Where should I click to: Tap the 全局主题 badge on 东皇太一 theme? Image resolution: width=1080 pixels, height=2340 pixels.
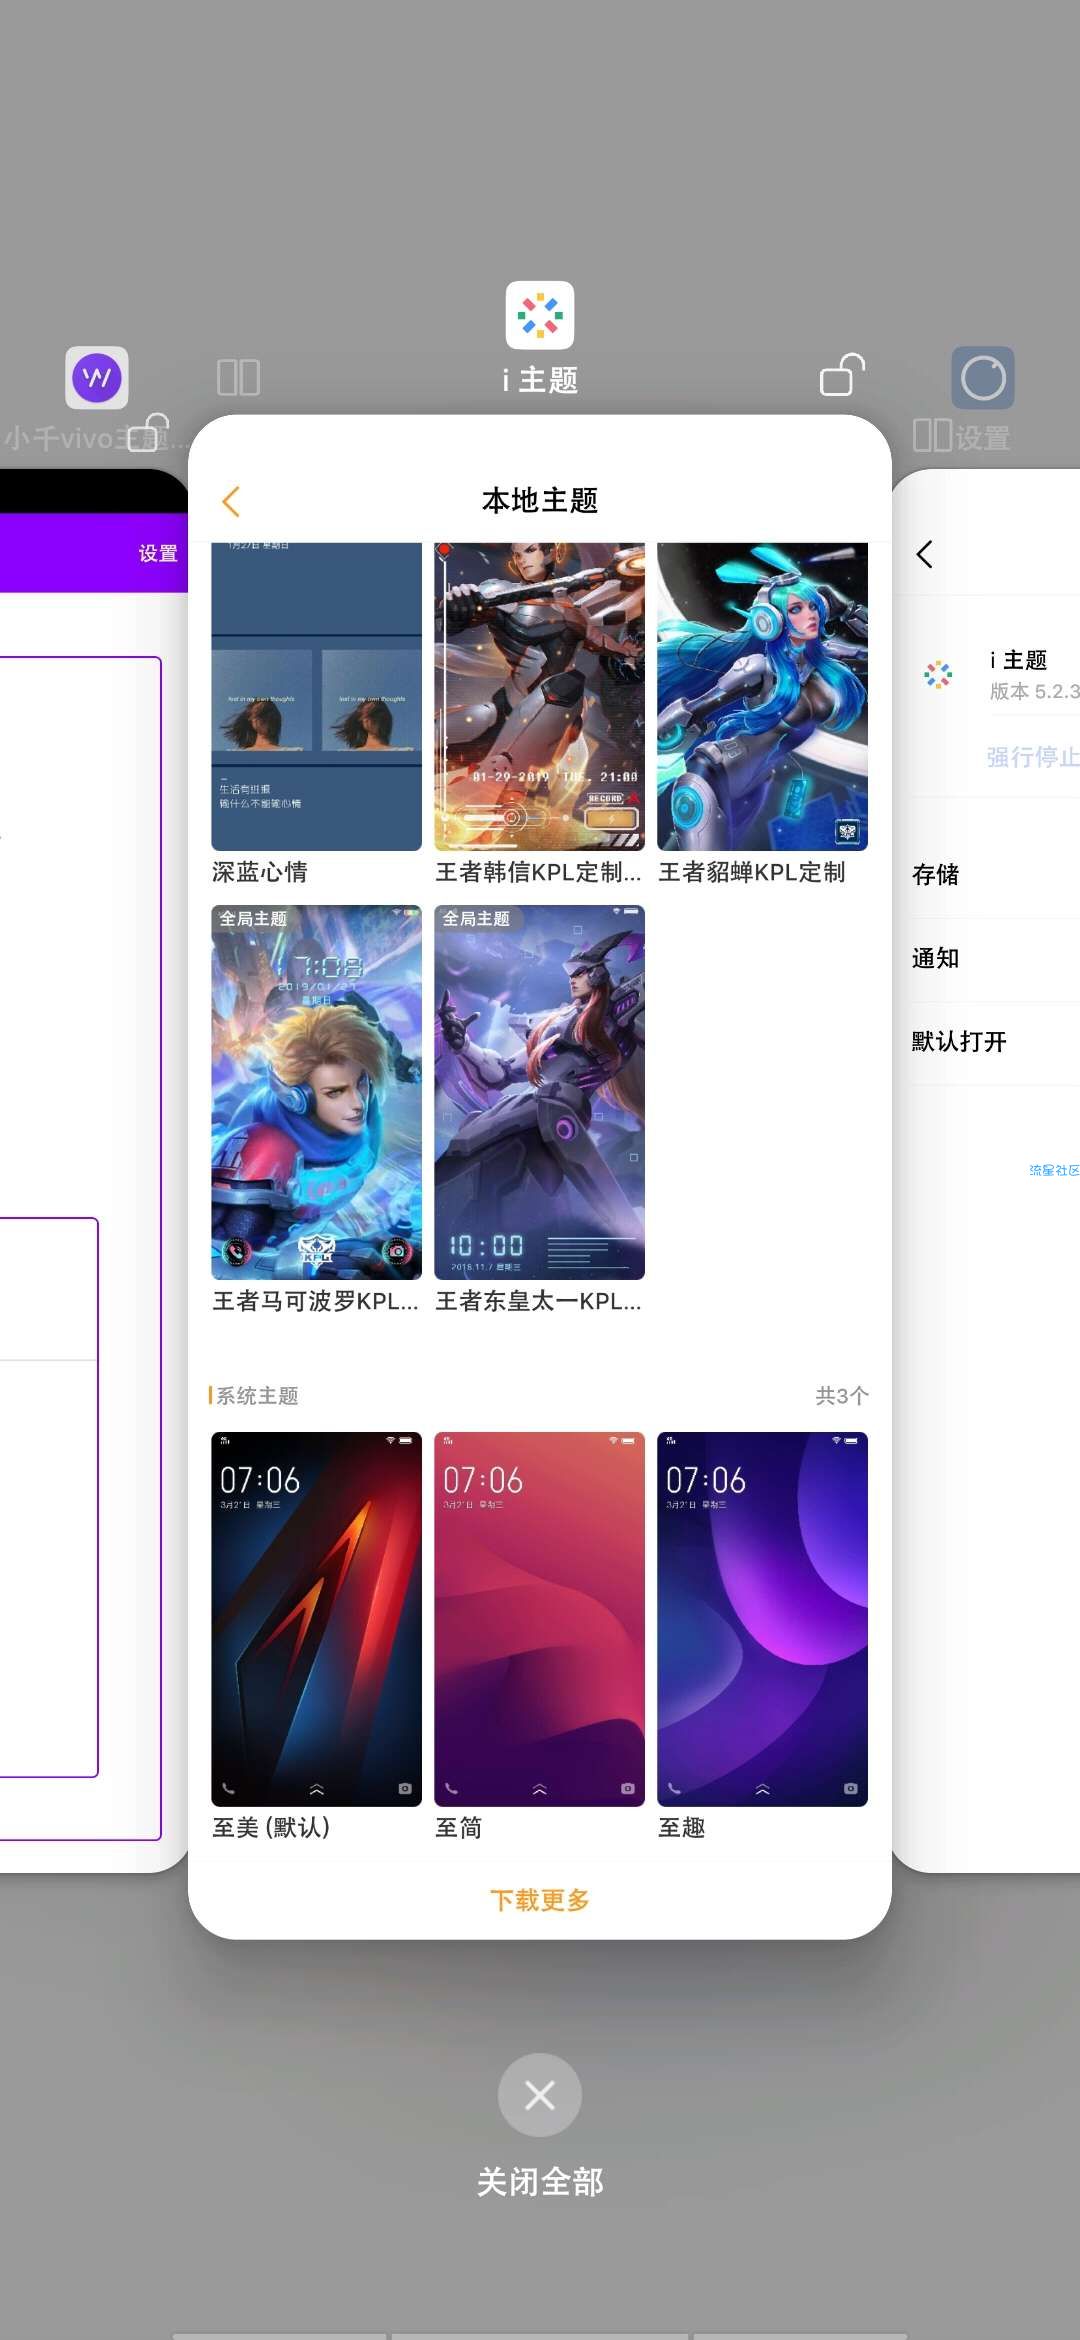click(476, 918)
